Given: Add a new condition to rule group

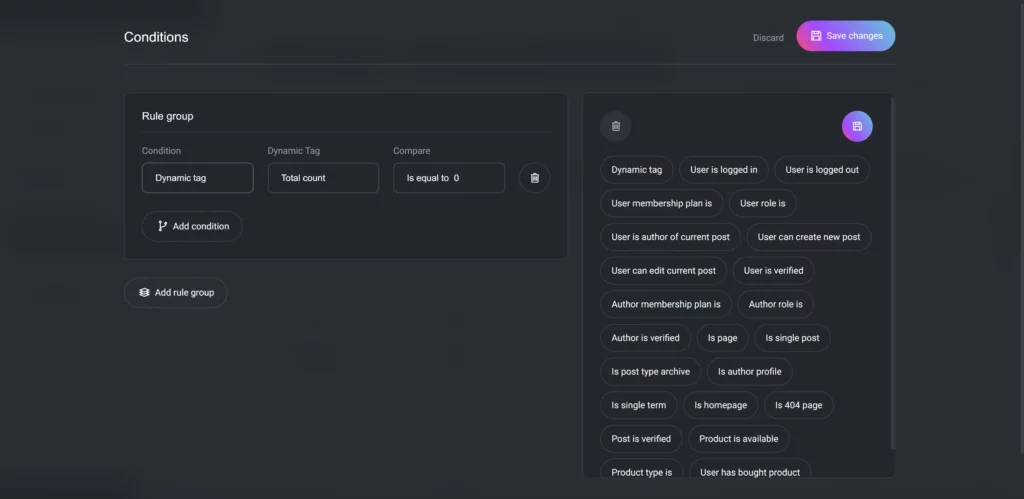Looking at the screenshot, I should pos(192,226).
